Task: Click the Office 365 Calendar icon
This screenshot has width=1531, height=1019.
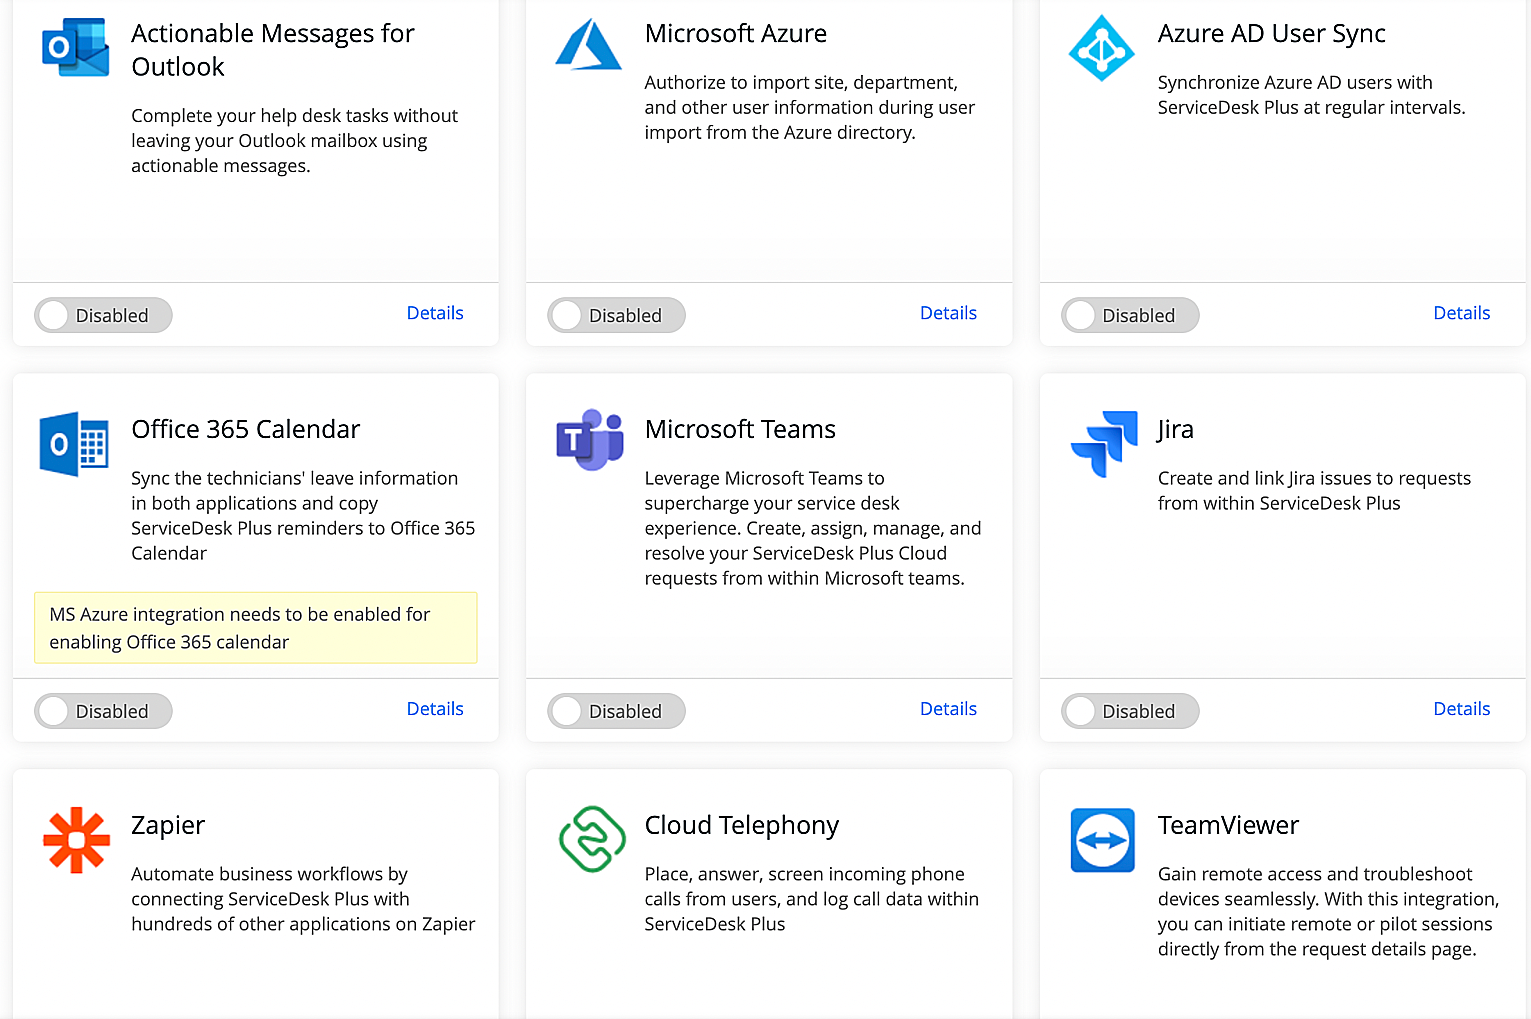Action: point(74,443)
